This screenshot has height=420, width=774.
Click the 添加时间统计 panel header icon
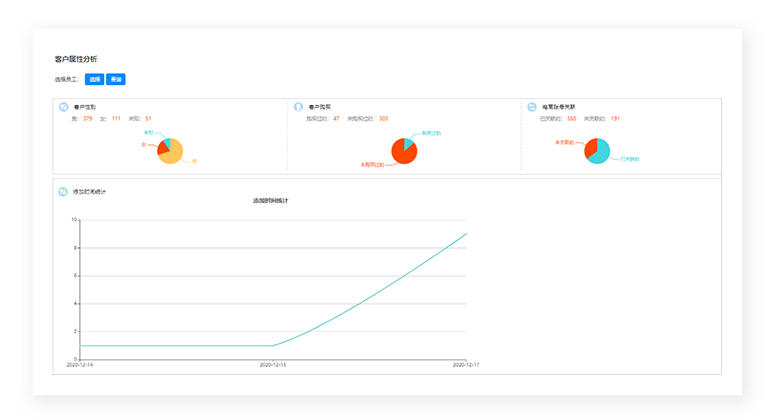click(x=64, y=191)
